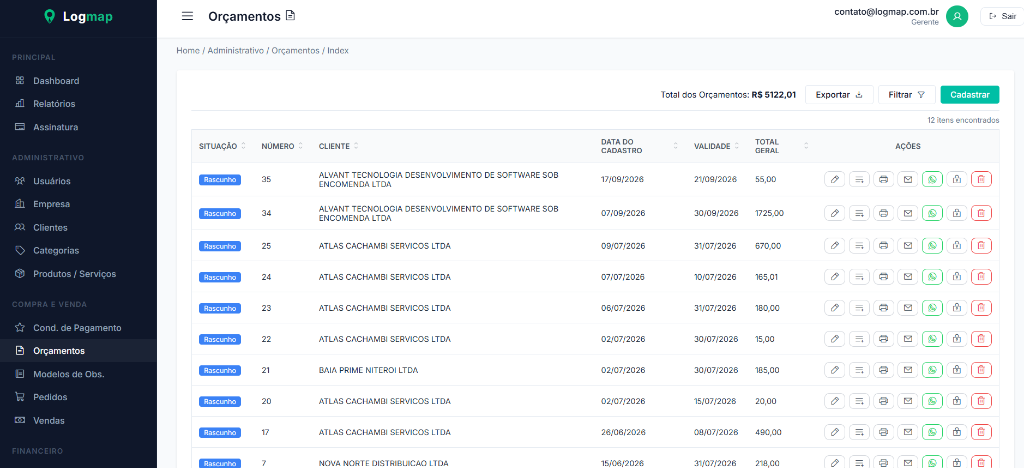This screenshot has height=468, width=1024.
Task: Click the contato@logmap.com.br account email
Action: 886,11
